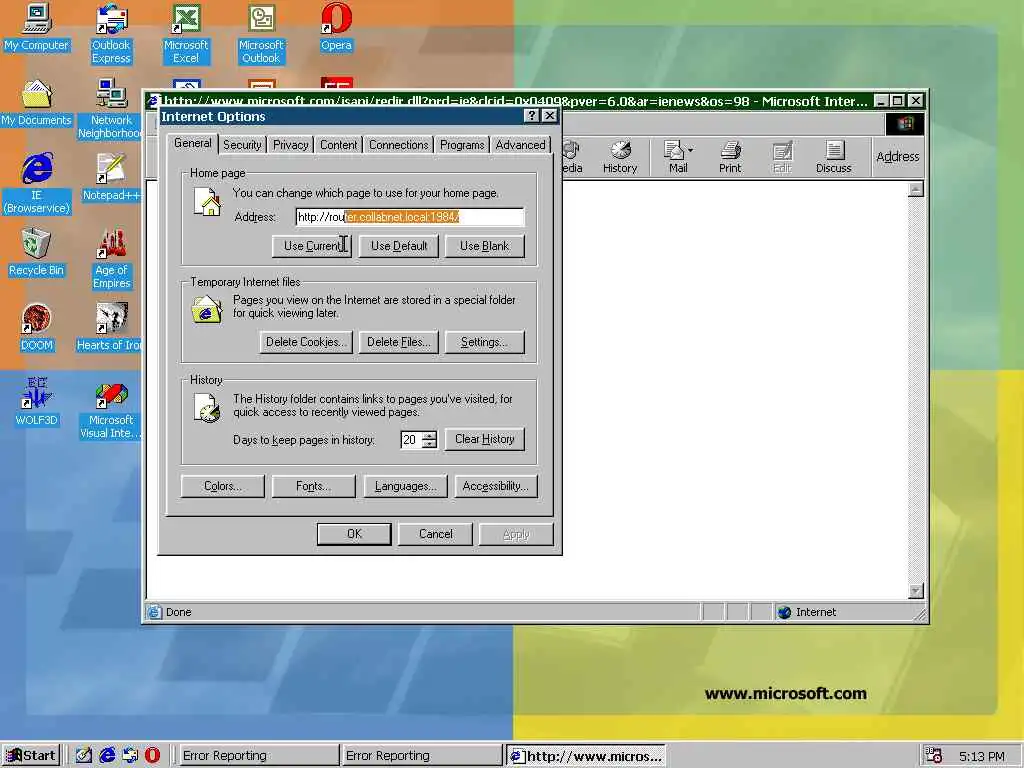The image size is (1024, 768).
Task: Click the Use Default button
Action: pyautogui.click(x=399, y=246)
